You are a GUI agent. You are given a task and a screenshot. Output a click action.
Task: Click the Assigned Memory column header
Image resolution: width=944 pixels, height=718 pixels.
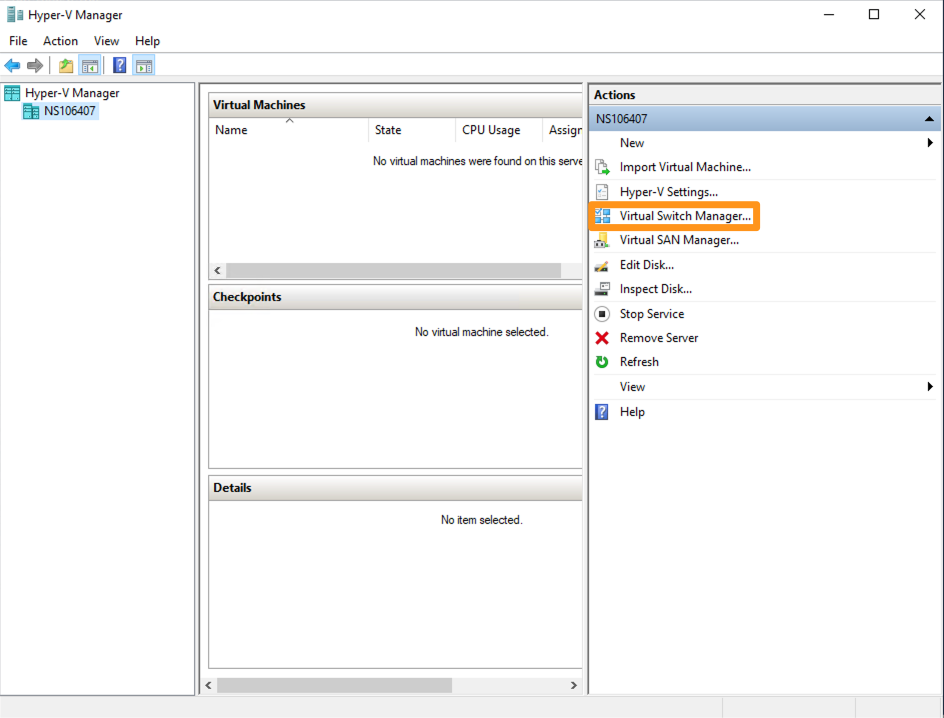point(562,130)
